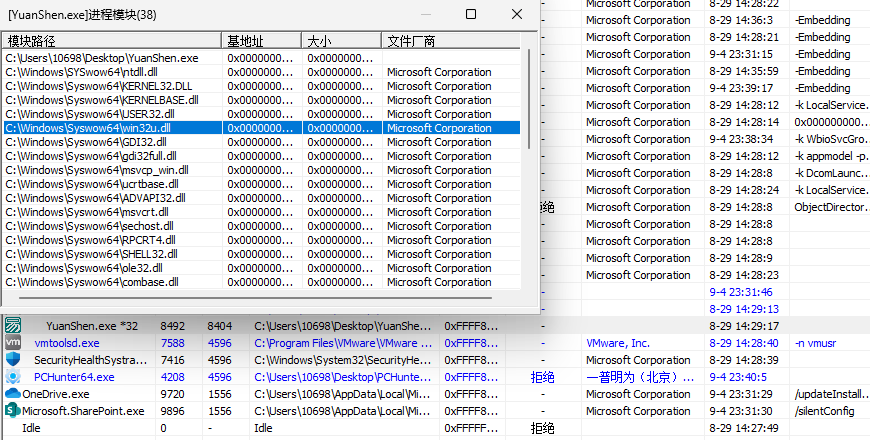Click the module list vertical scrollbar
This screenshot has width=870, height=440.
pyautogui.click(x=529, y=99)
